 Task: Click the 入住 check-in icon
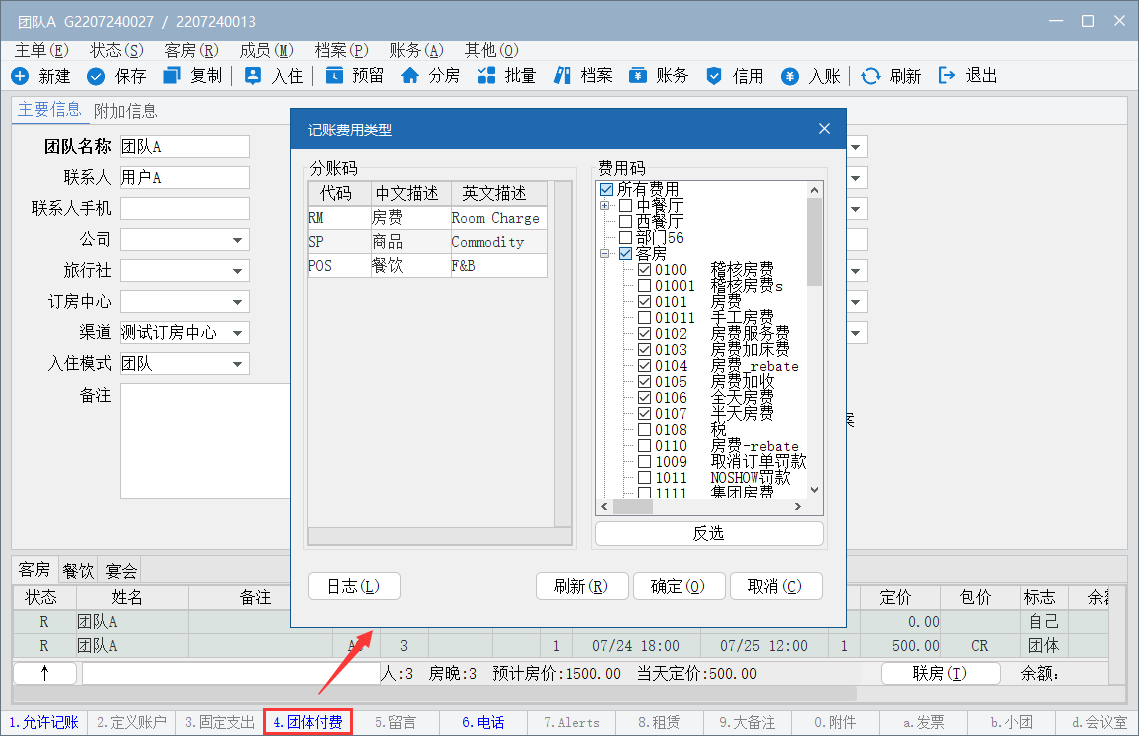coord(253,76)
